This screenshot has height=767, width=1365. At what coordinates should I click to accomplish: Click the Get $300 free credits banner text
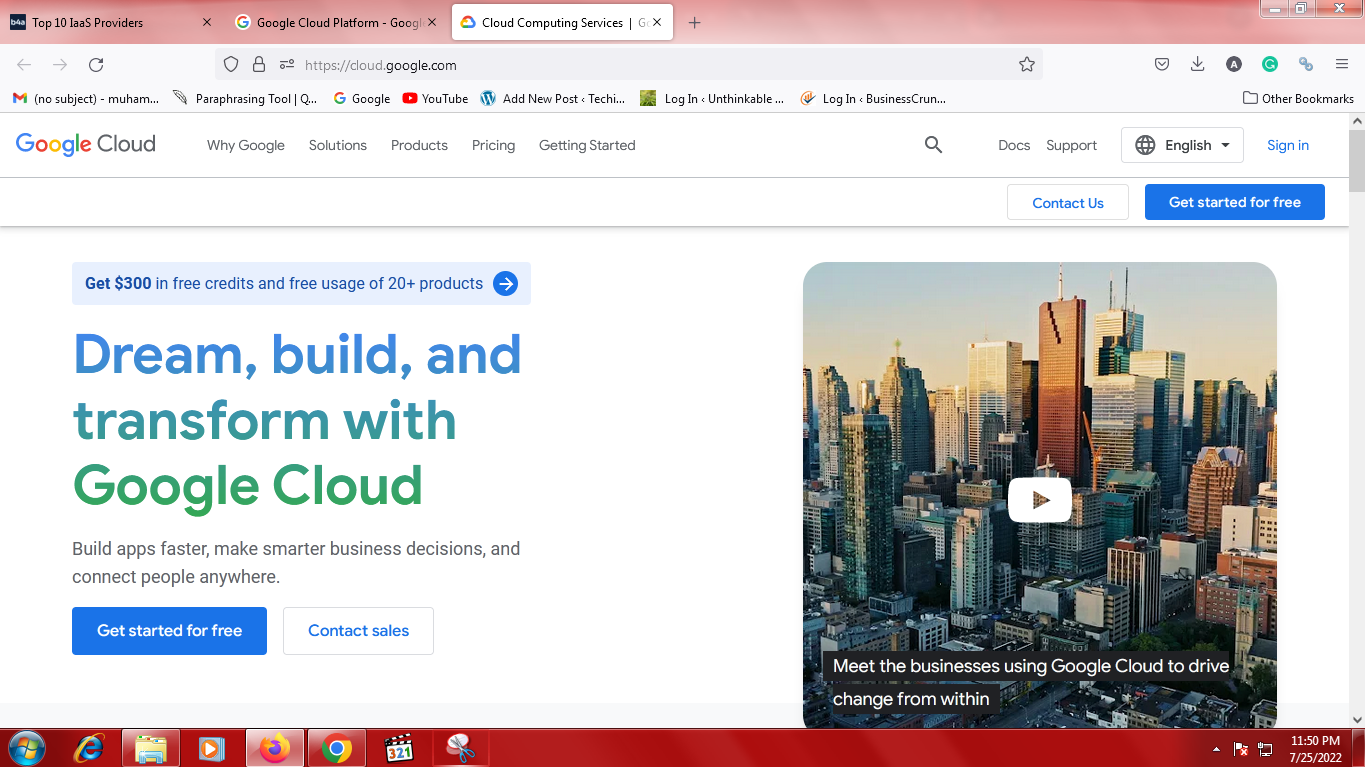point(284,284)
